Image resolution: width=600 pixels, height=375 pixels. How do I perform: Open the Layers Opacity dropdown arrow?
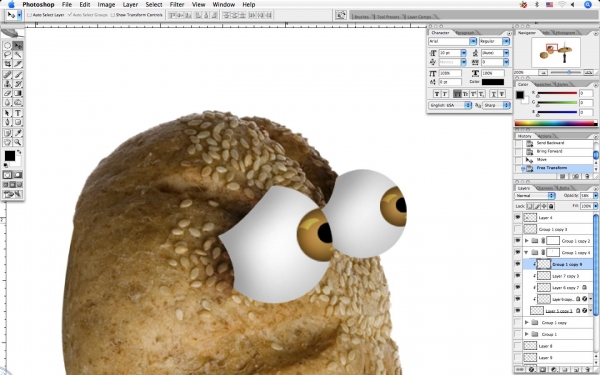point(595,196)
